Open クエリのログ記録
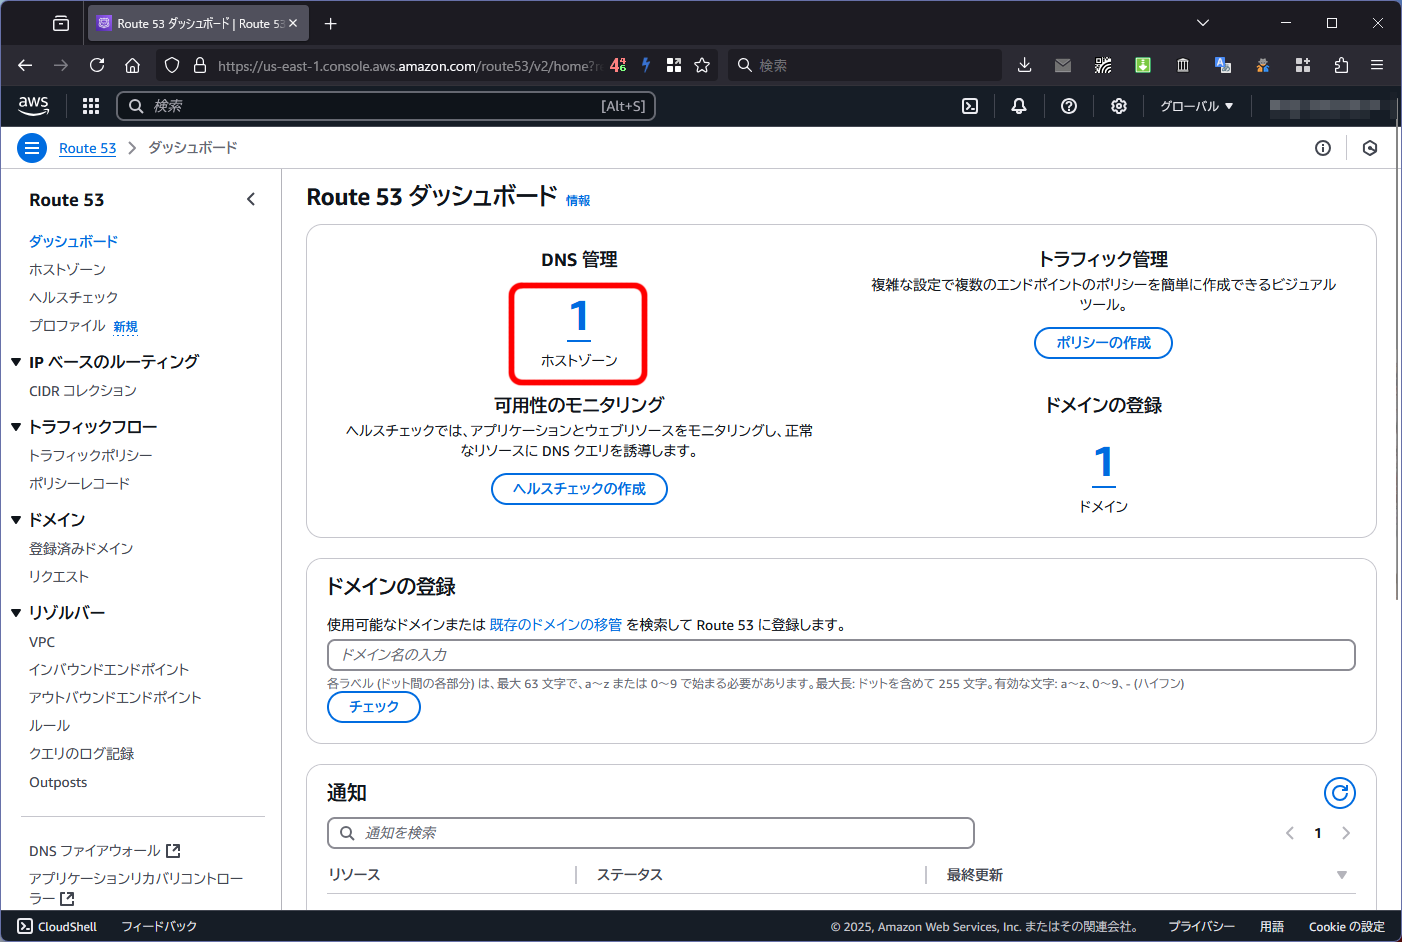 click(x=81, y=753)
